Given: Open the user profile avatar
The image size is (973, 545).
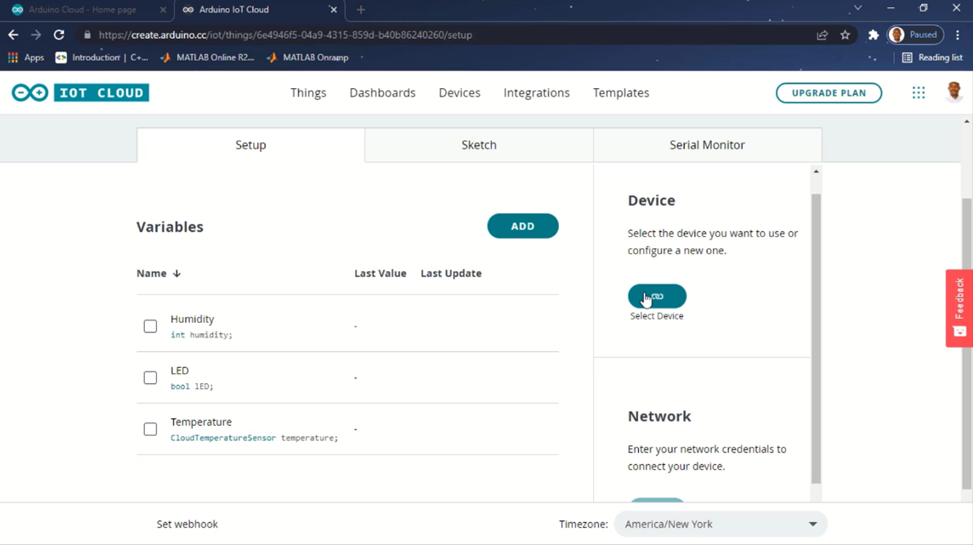Looking at the screenshot, I should tap(954, 92).
